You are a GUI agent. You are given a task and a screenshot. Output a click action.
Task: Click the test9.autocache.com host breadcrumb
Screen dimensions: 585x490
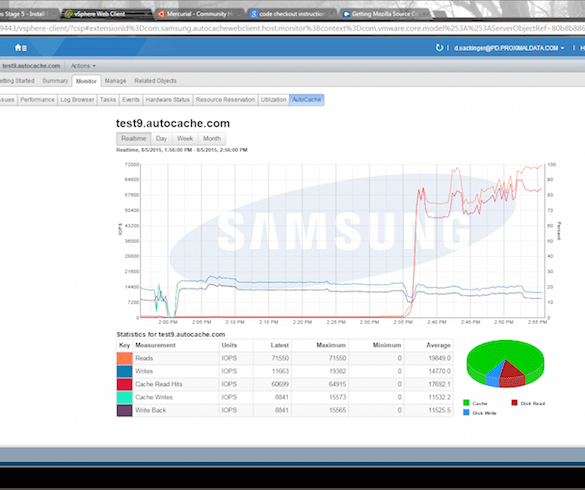point(31,66)
